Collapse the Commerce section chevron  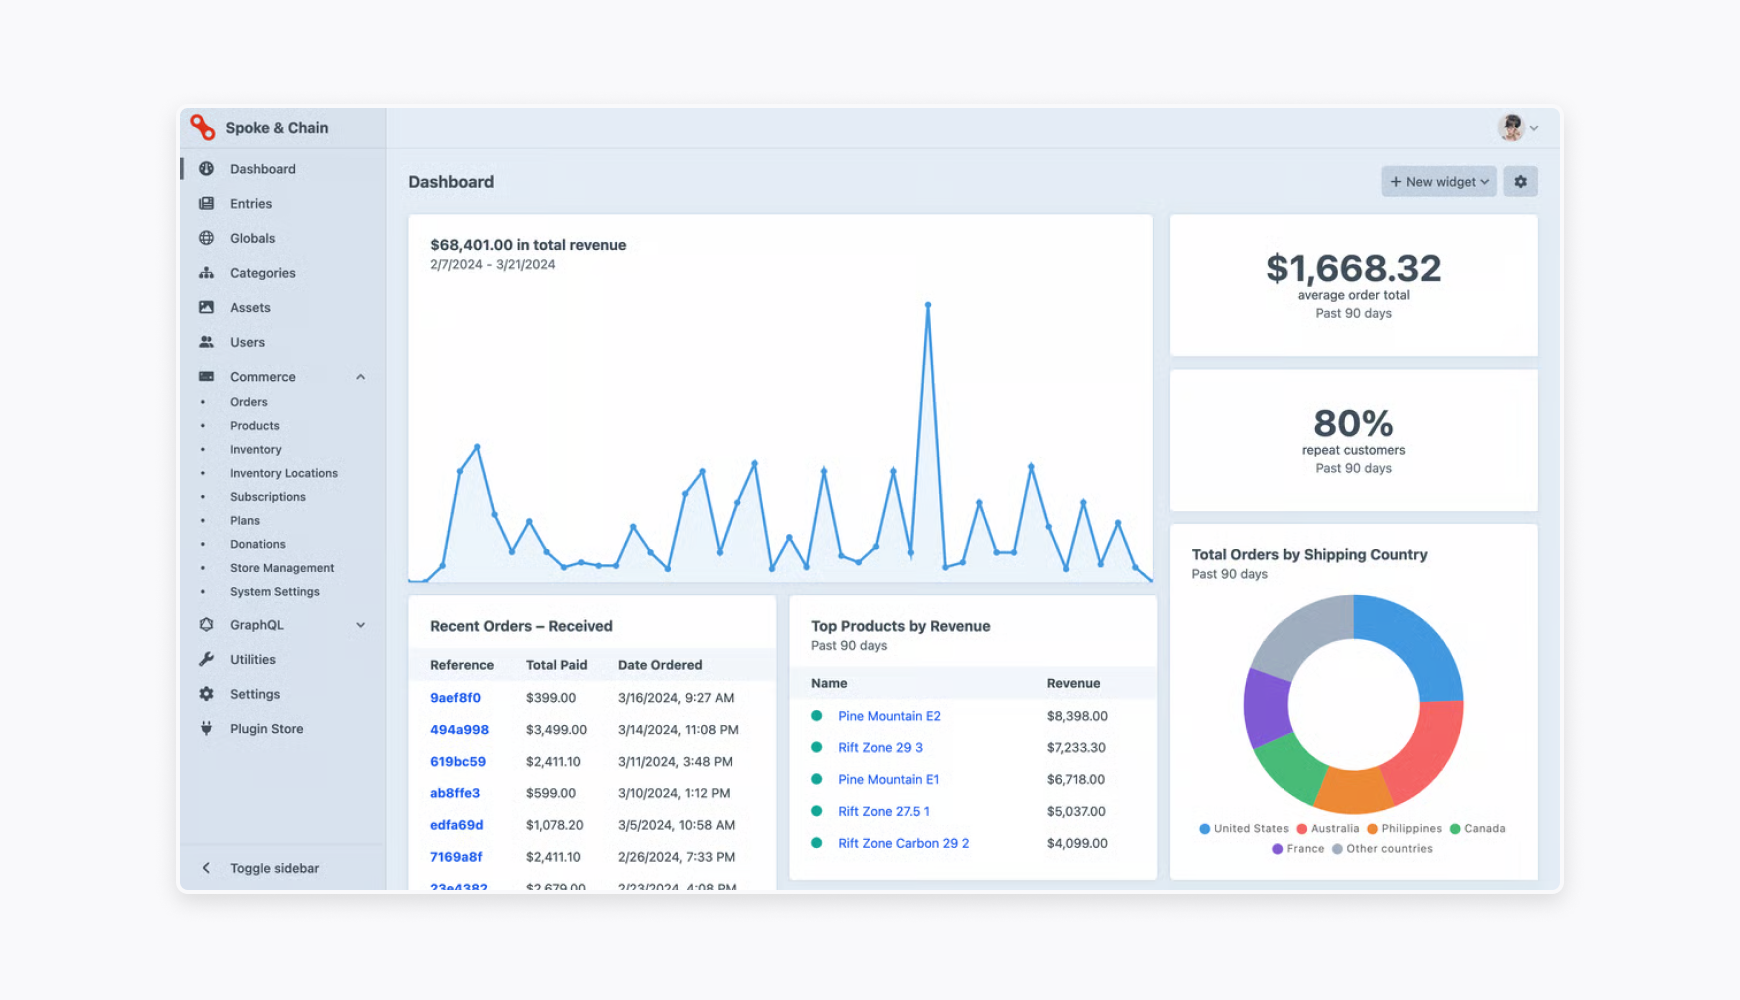[361, 377]
